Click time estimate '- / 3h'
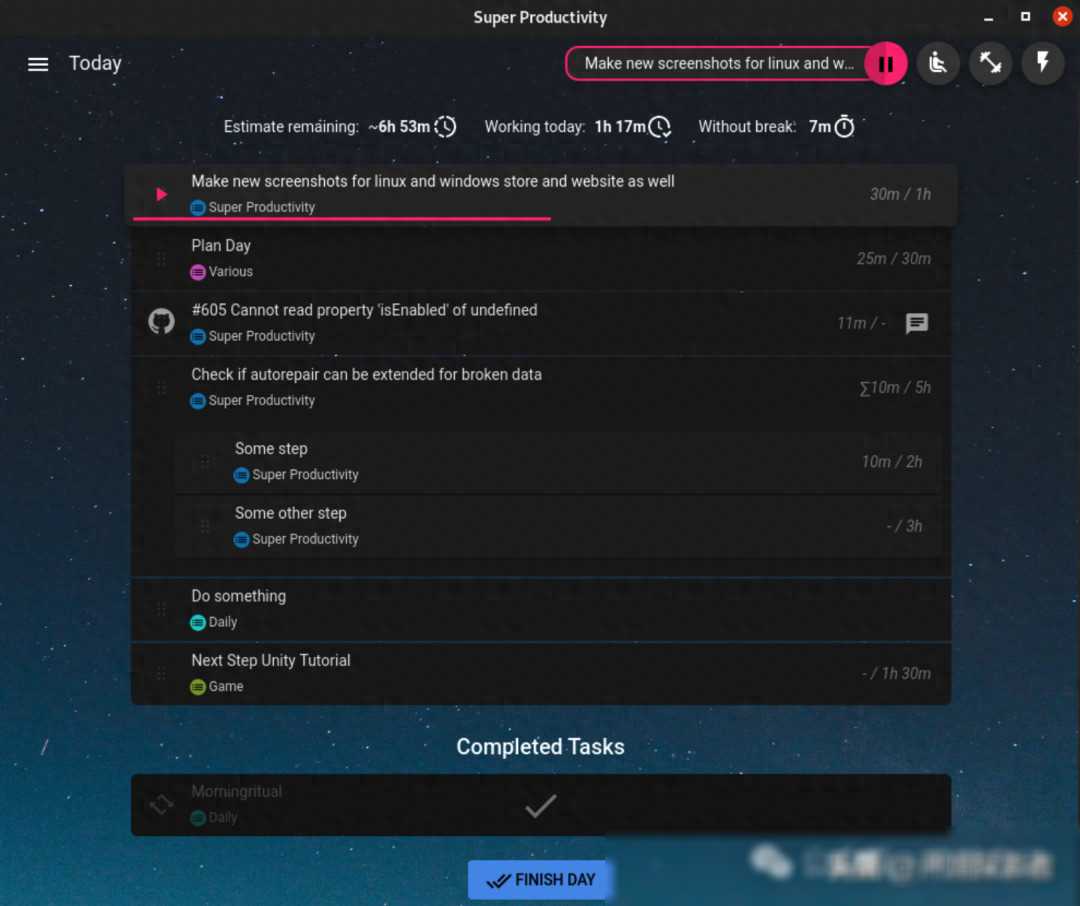 904,526
